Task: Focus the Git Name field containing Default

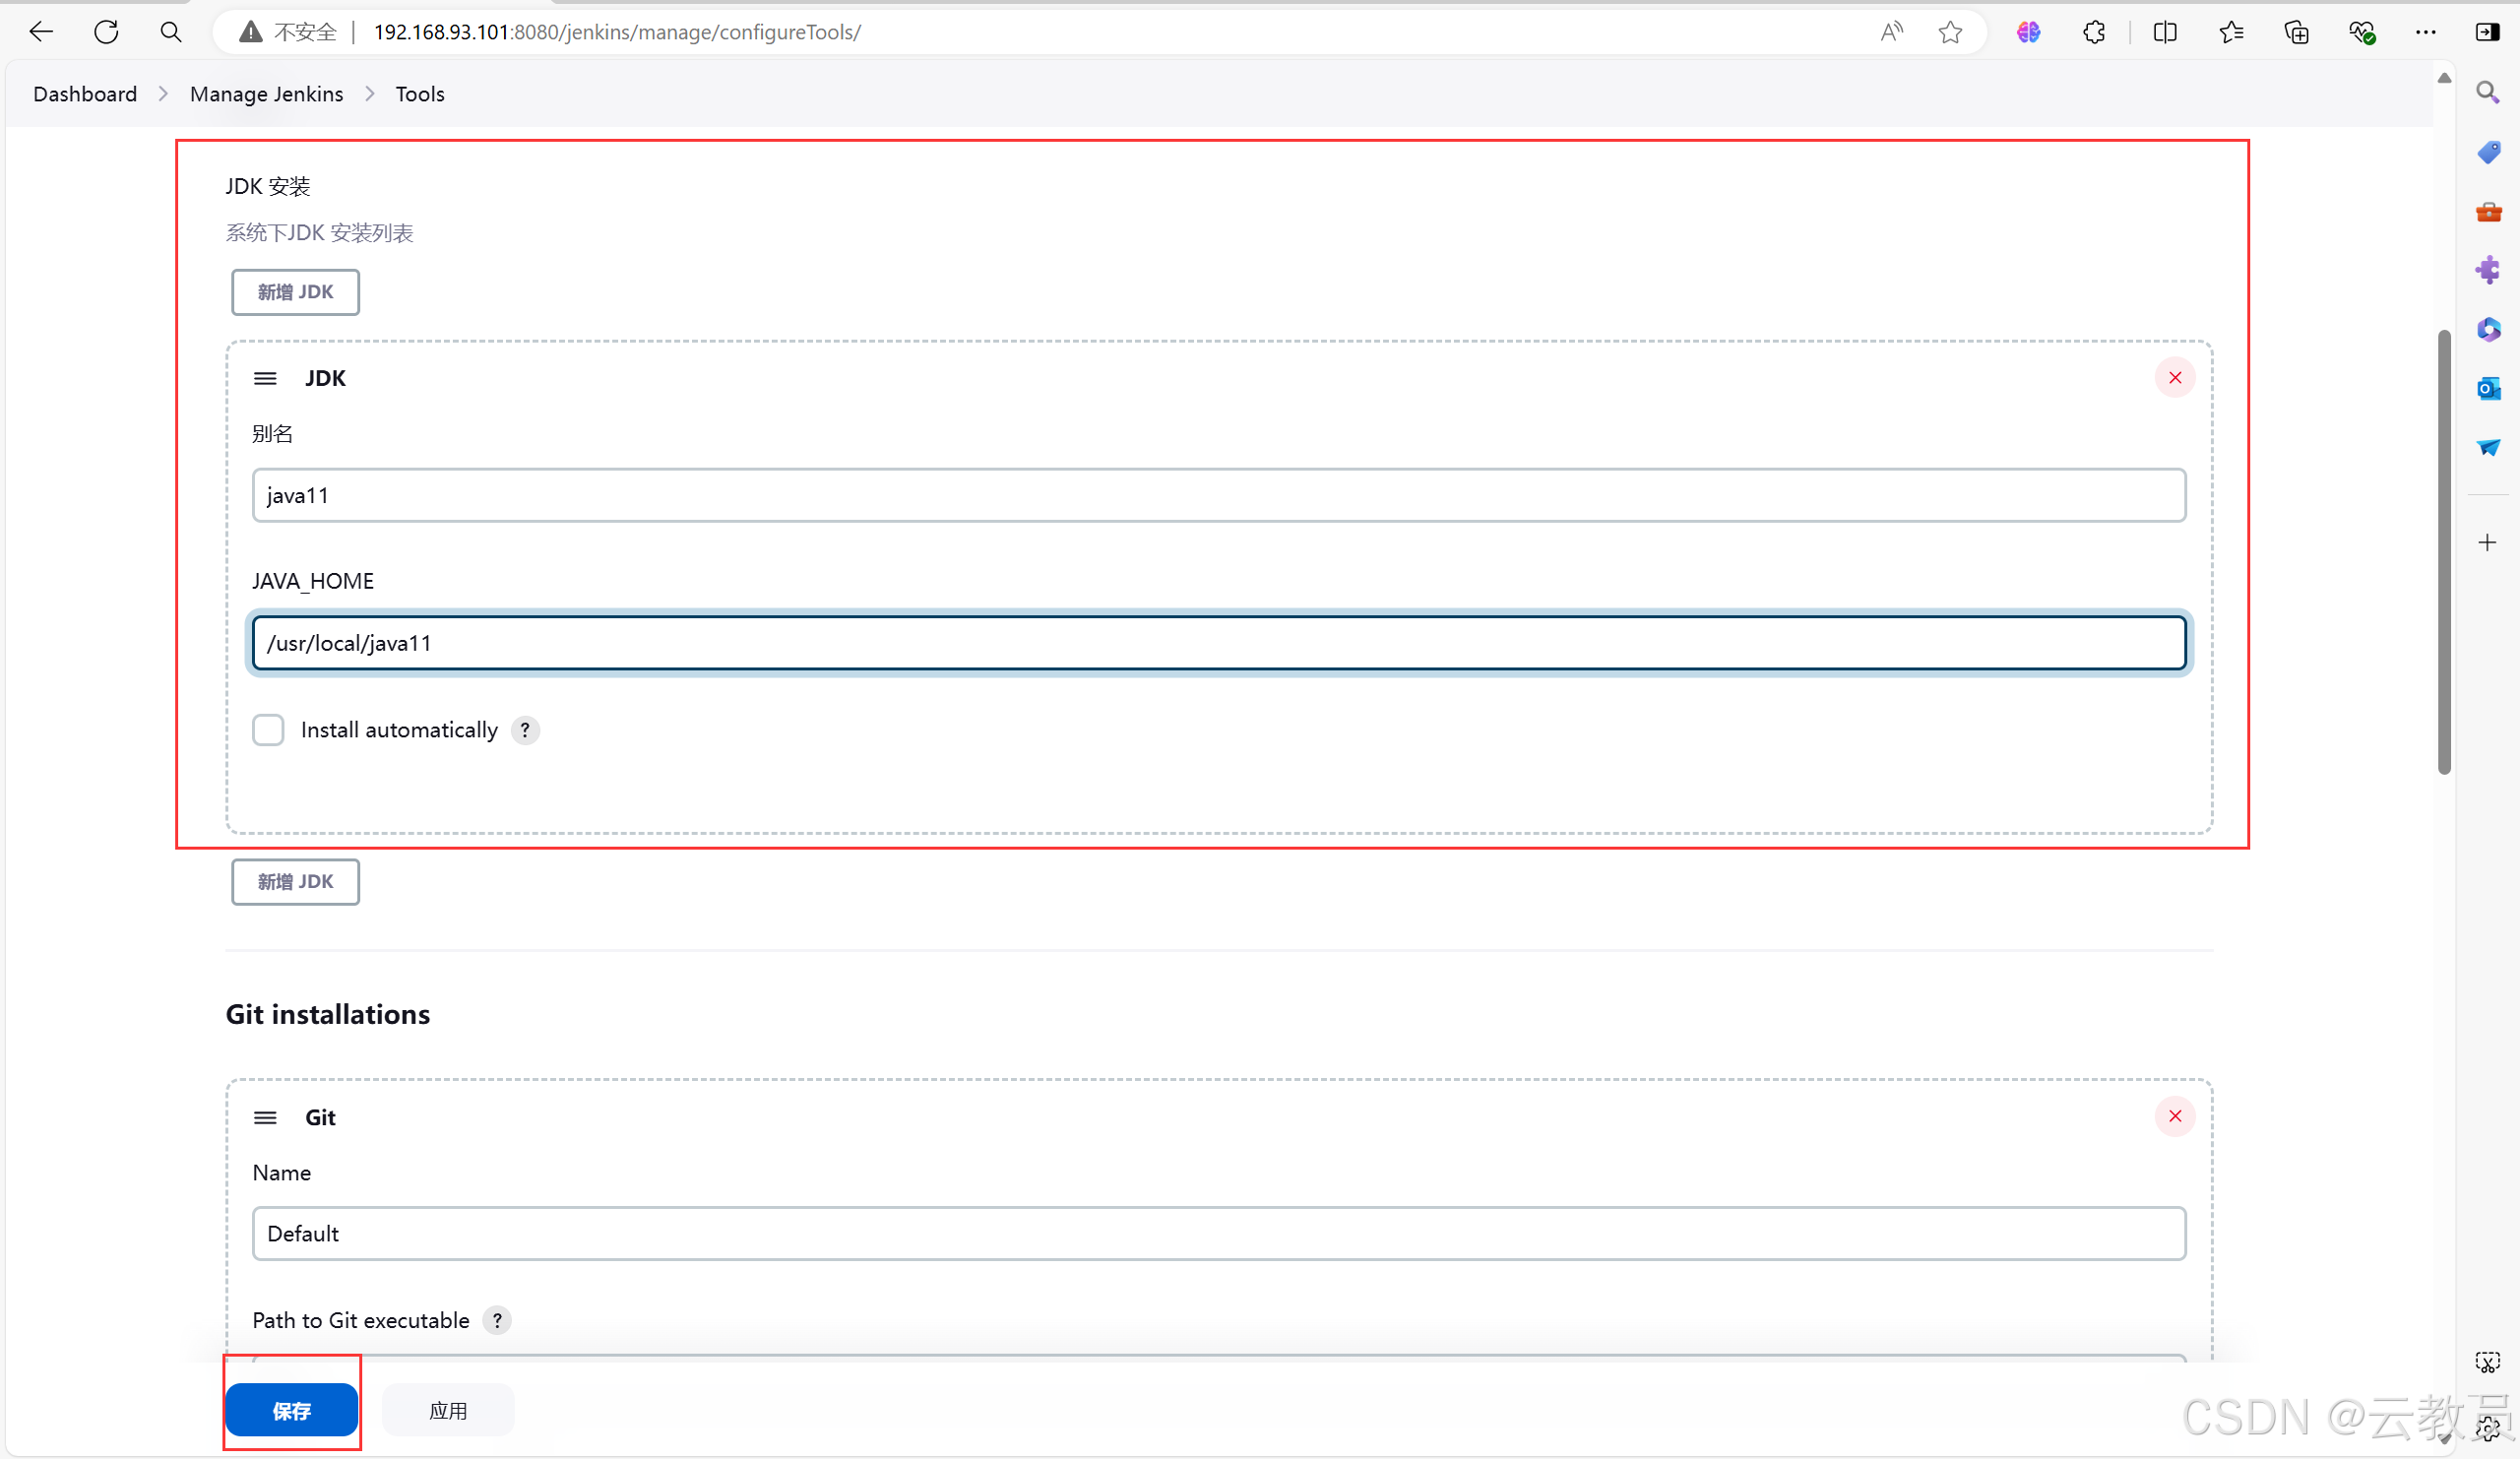Action: click(1219, 1233)
